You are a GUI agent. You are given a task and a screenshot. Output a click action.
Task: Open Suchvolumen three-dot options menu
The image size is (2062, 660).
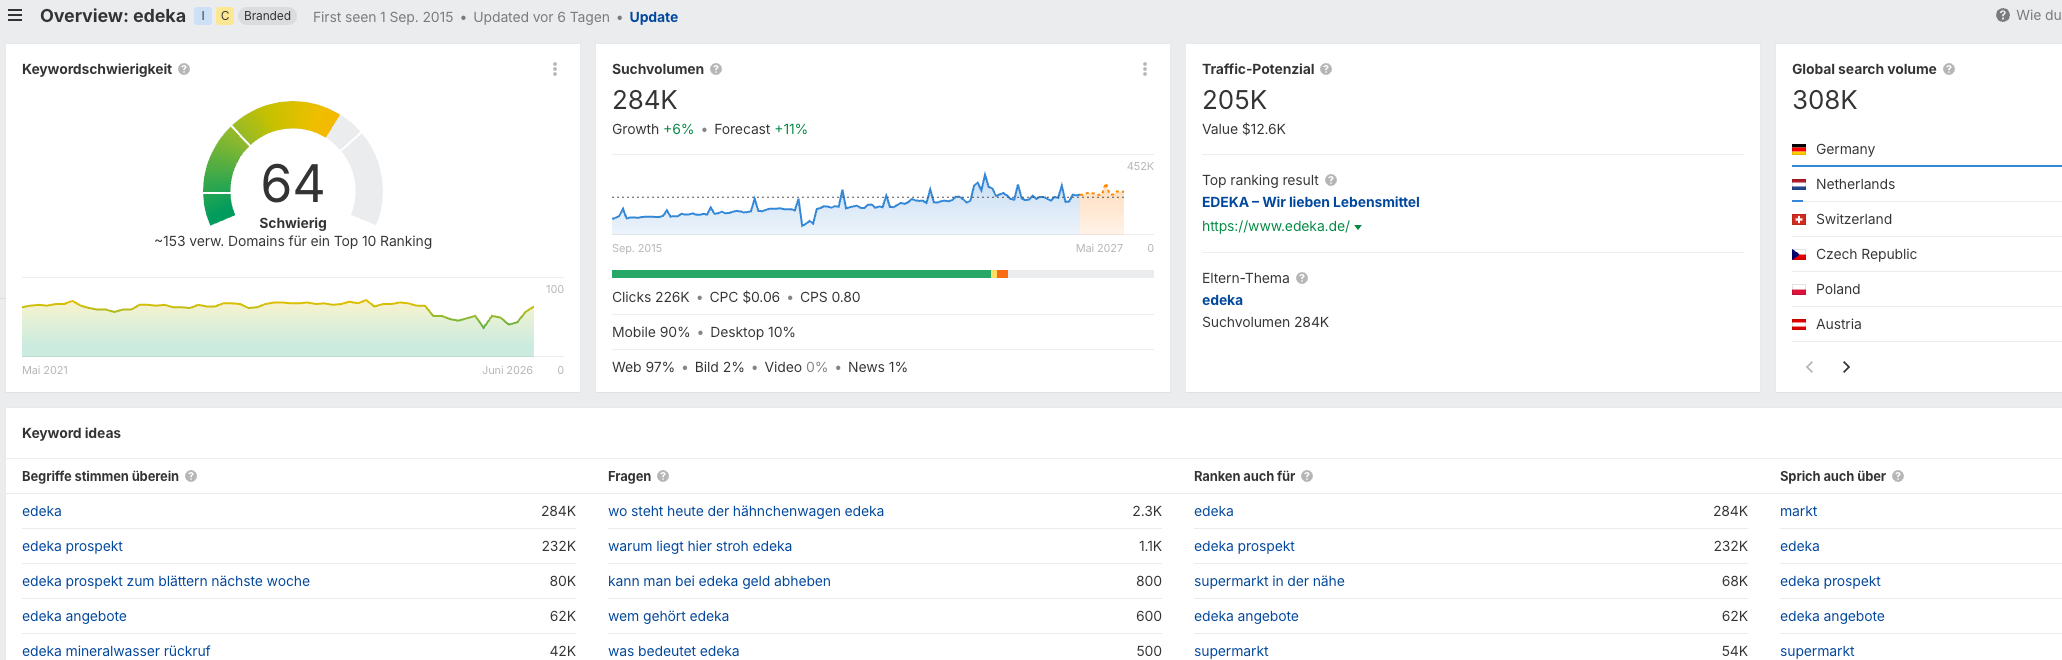coord(1145,69)
